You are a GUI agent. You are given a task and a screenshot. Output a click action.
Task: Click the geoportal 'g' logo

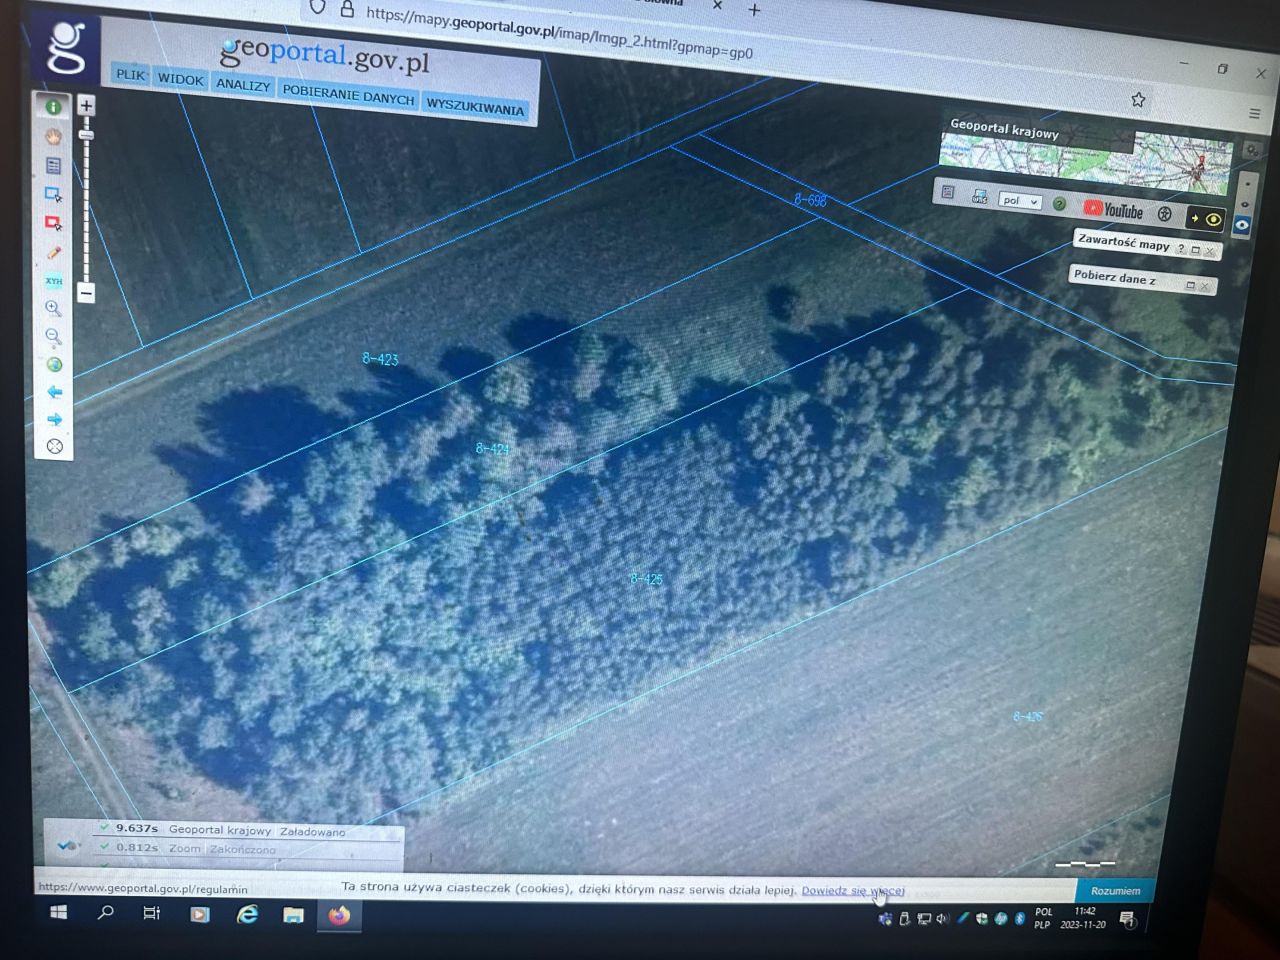pos(66,47)
